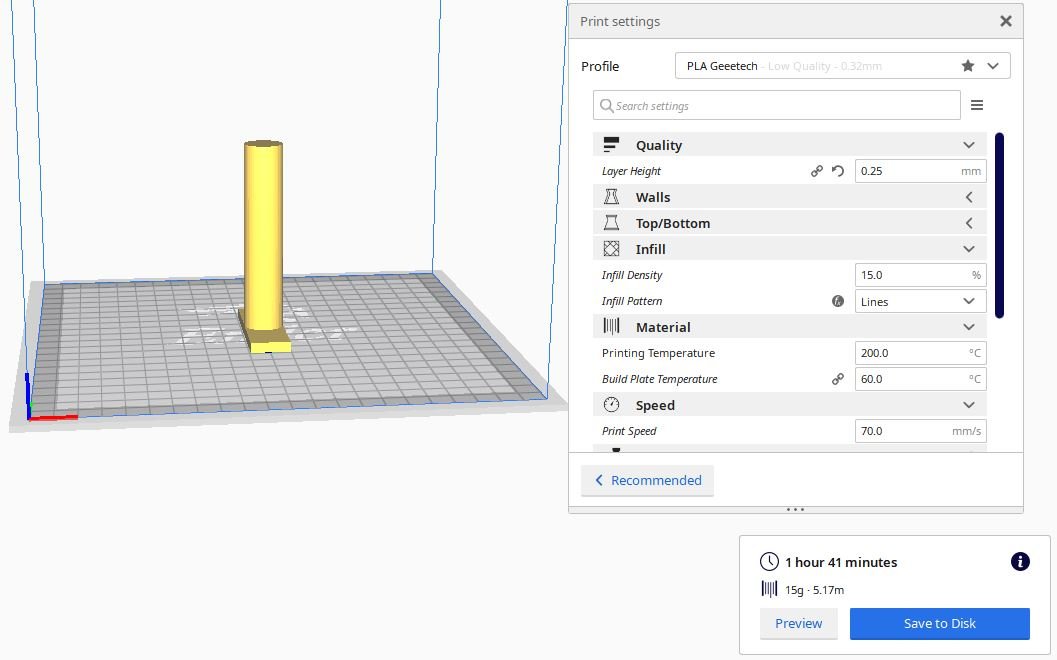Click the Layer Height link icon
This screenshot has width=1057, height=660.
coord(816,171)
